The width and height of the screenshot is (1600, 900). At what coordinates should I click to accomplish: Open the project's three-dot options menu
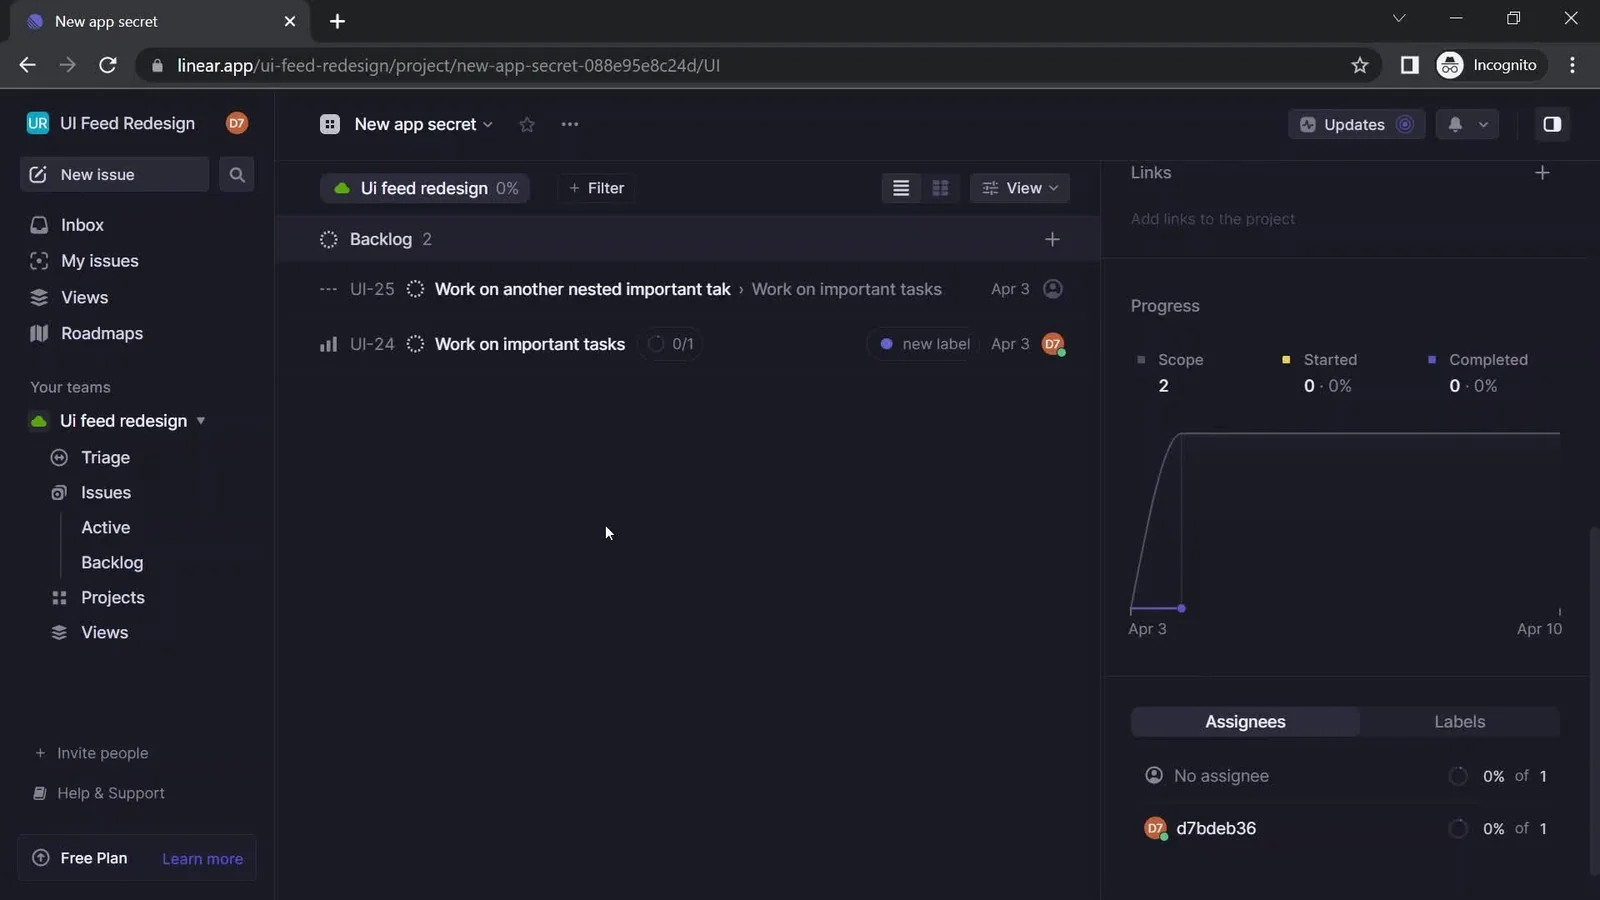569,124
